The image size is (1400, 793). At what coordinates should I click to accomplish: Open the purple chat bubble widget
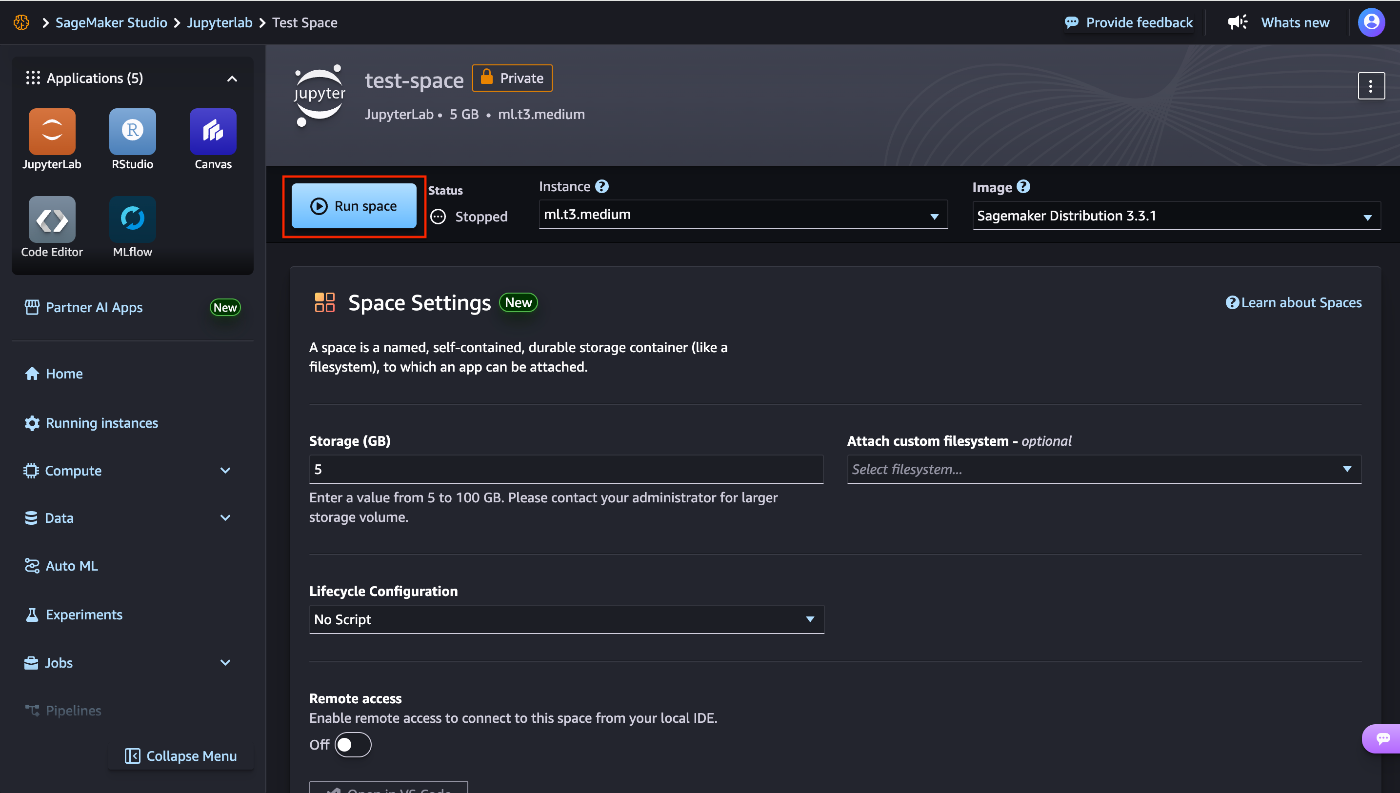(1383, 739)
